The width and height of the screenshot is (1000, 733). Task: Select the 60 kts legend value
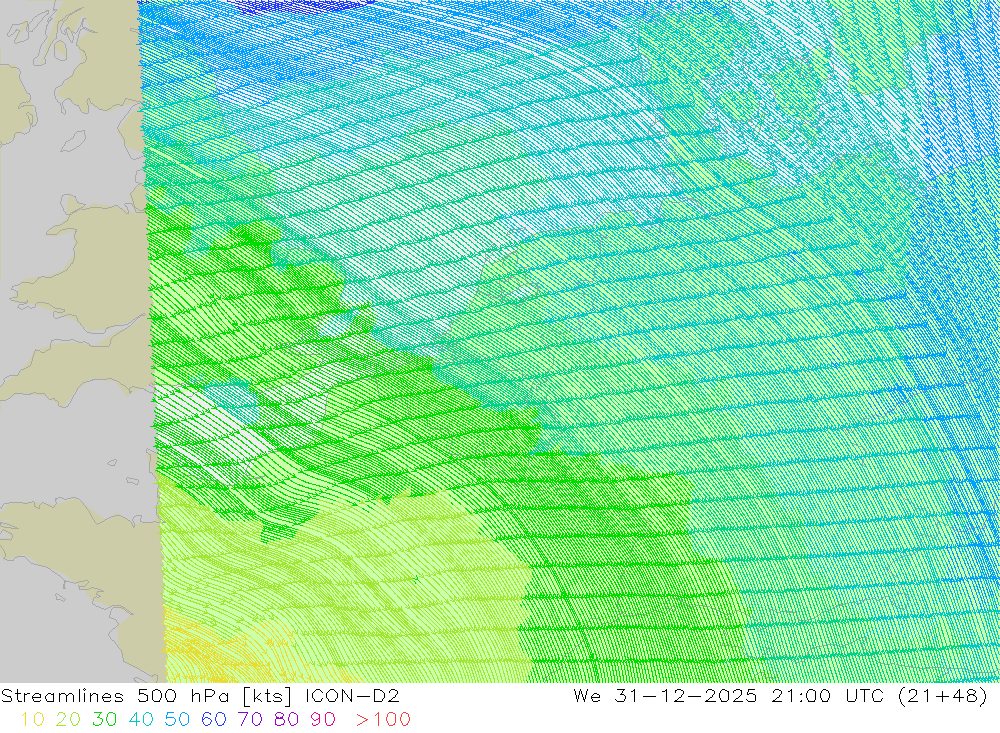pyautogui.click(x=214, y=720)
